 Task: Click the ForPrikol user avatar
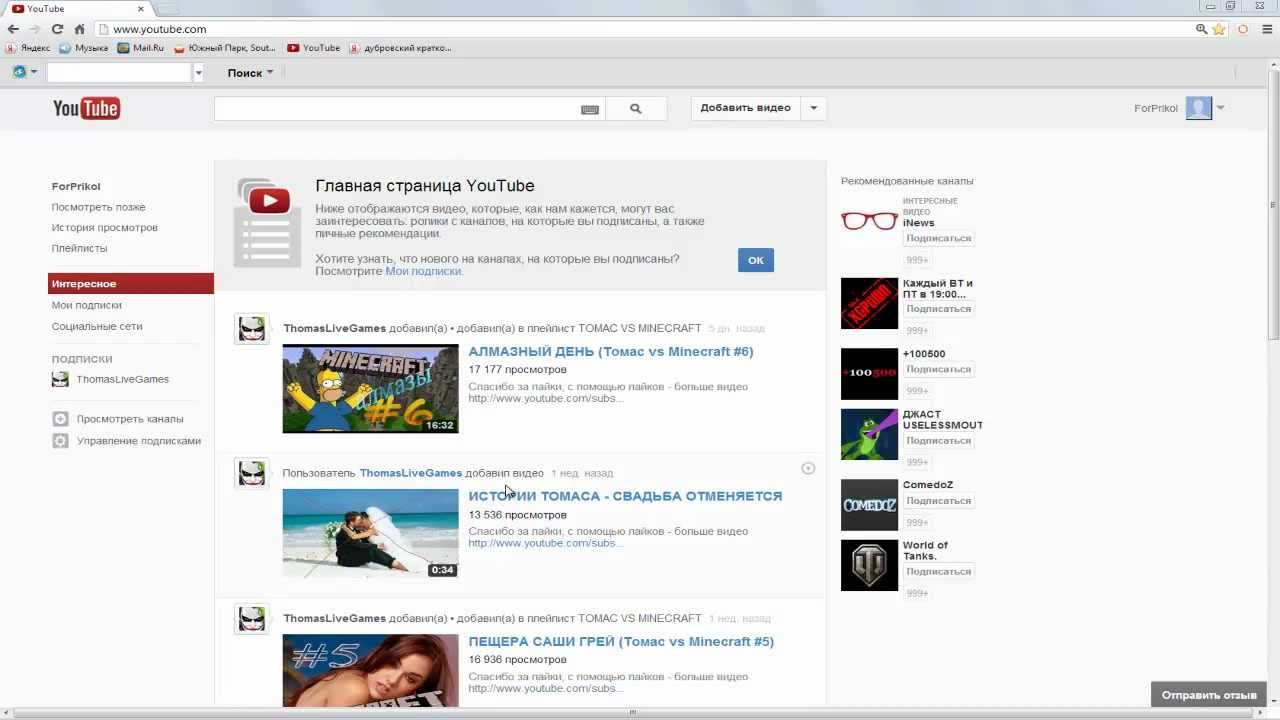point(1199,108)
